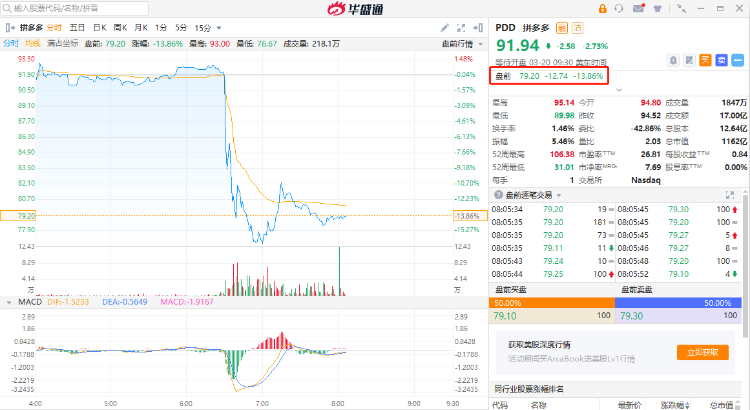Open the mail messages icon

pos(639,8)
